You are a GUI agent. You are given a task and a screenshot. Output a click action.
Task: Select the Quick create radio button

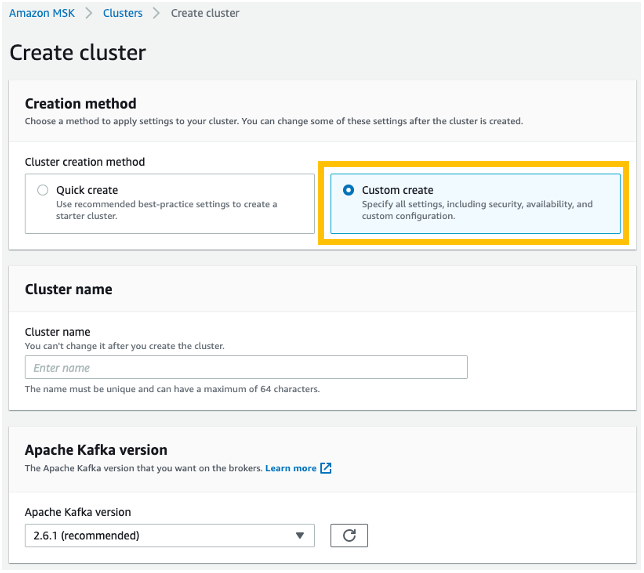coord(43,190)
